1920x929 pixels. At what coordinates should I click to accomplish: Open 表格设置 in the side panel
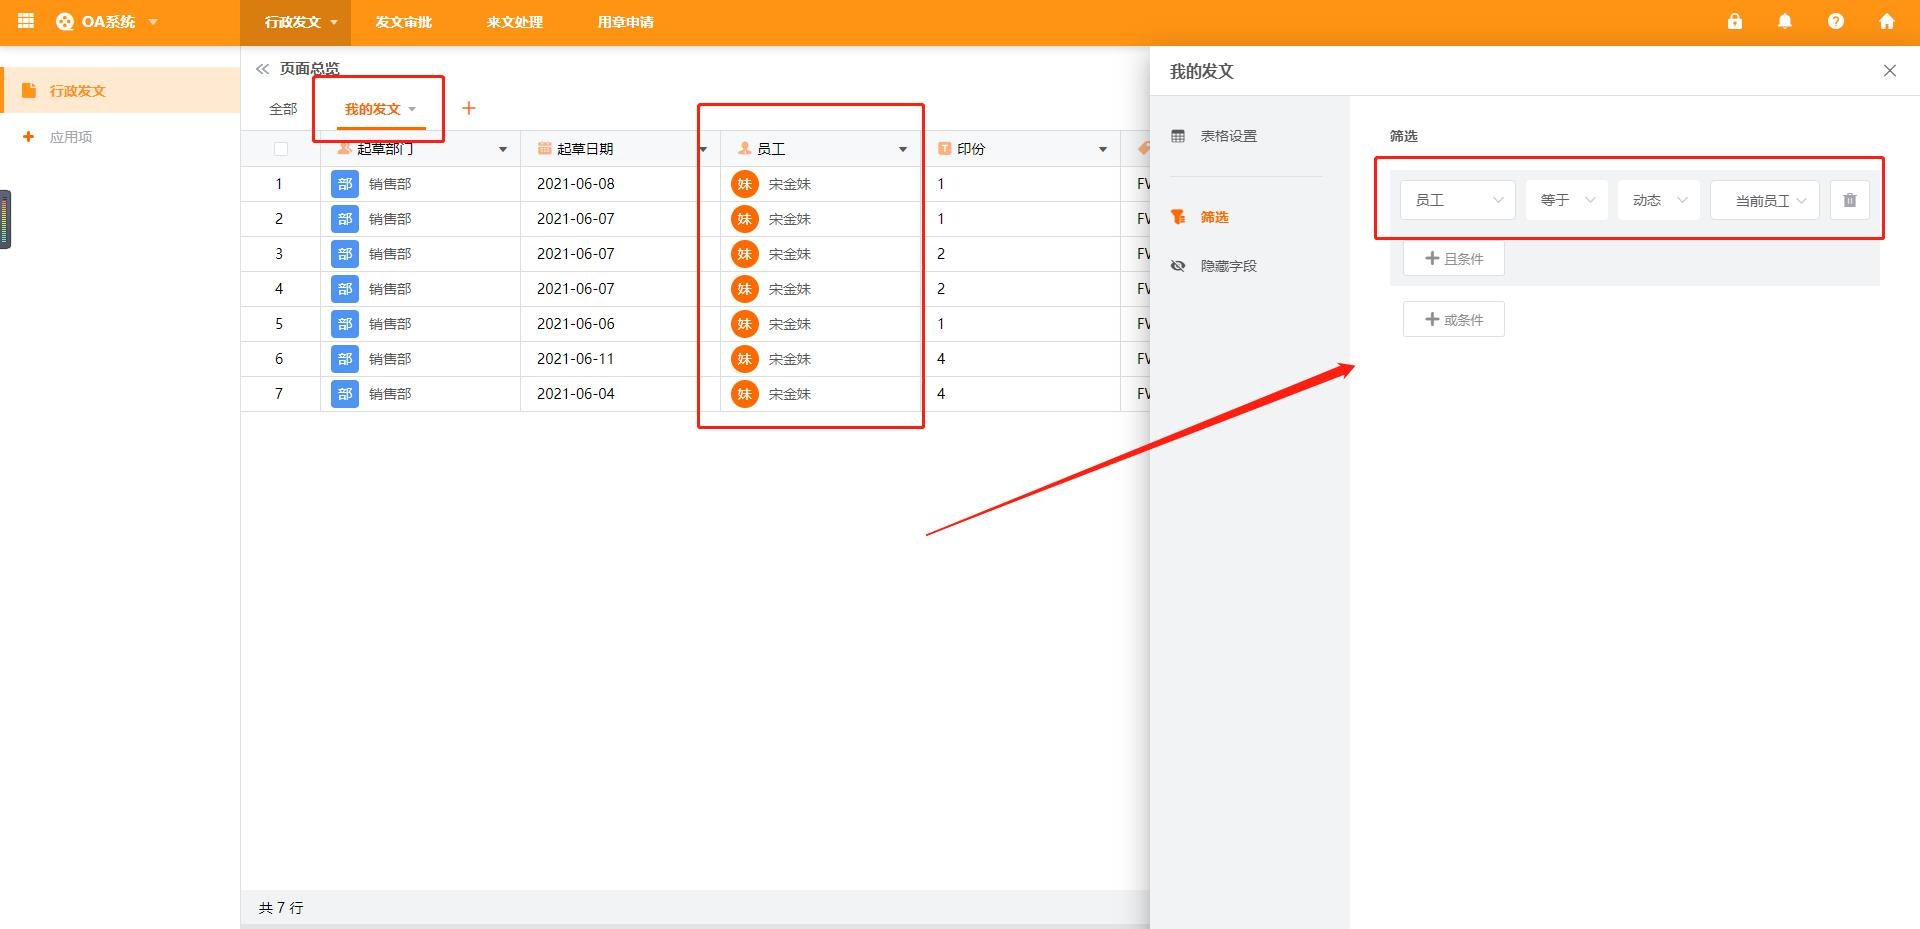click(x=1229, y=136)
